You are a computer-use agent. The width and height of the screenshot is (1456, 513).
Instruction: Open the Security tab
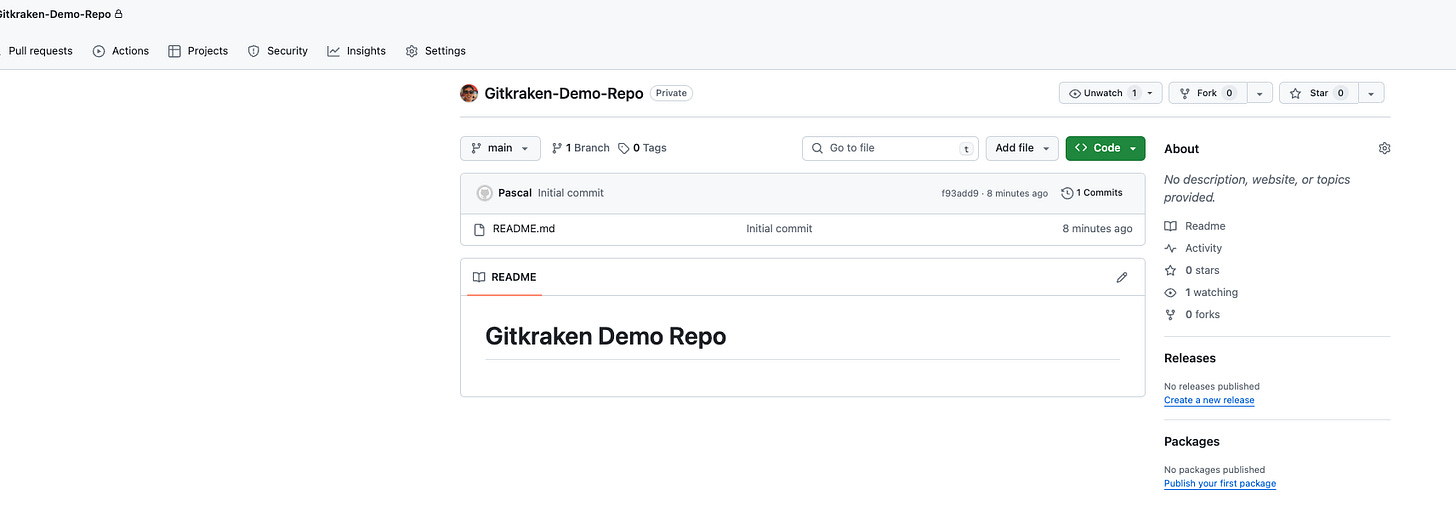click(x=278, y=51)
